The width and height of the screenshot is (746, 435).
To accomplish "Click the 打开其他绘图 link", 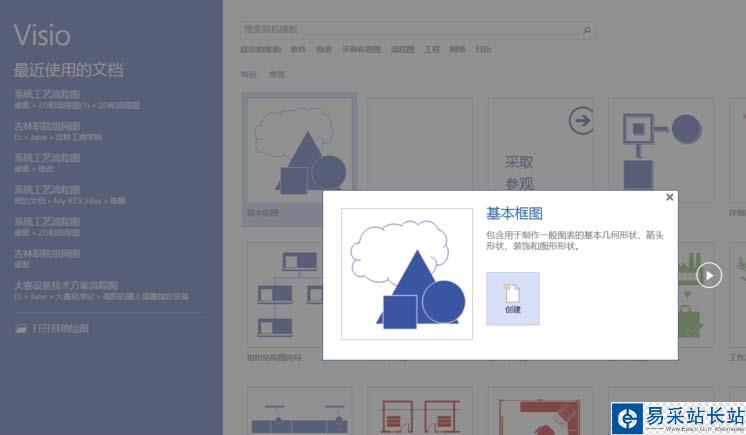I will pyautogui.click(x=60, y=328).
